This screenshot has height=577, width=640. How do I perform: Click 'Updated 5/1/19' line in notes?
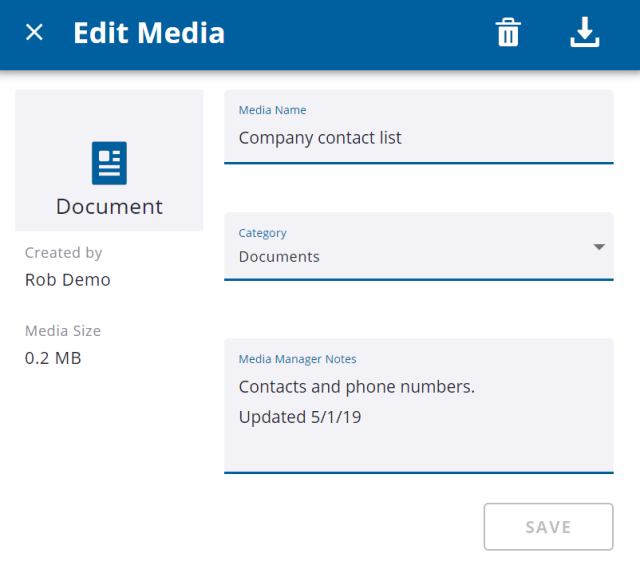click(x=300, y=417)
